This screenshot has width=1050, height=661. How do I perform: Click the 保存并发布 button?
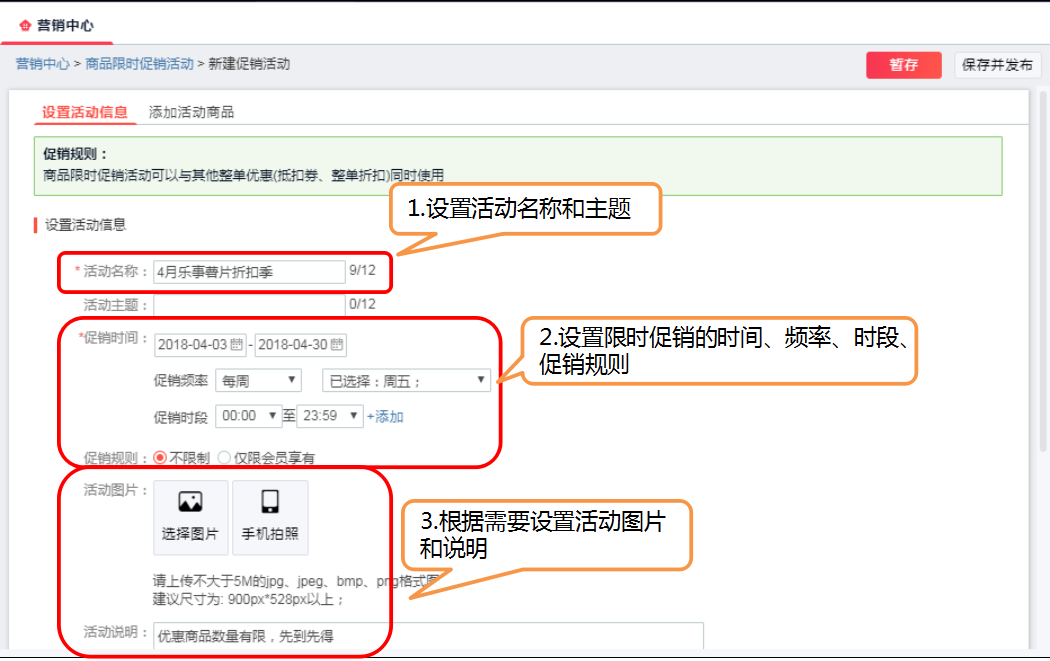pyautogui.click(x=999, y=64)
